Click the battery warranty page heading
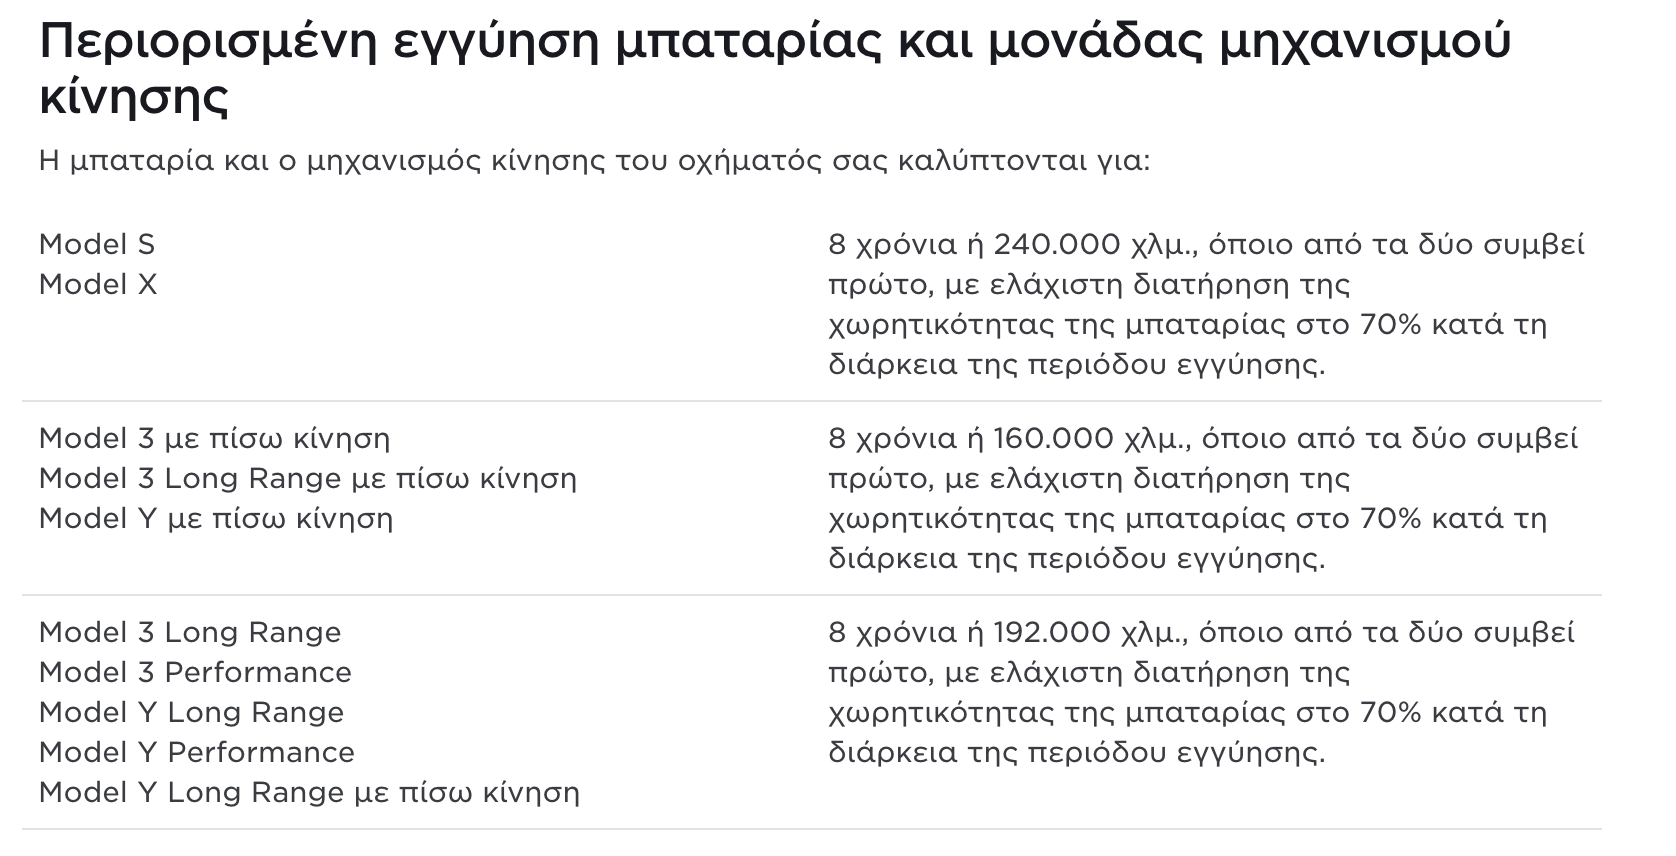Viewport: 1676px width, 856px height. click(x=774, y=69)
